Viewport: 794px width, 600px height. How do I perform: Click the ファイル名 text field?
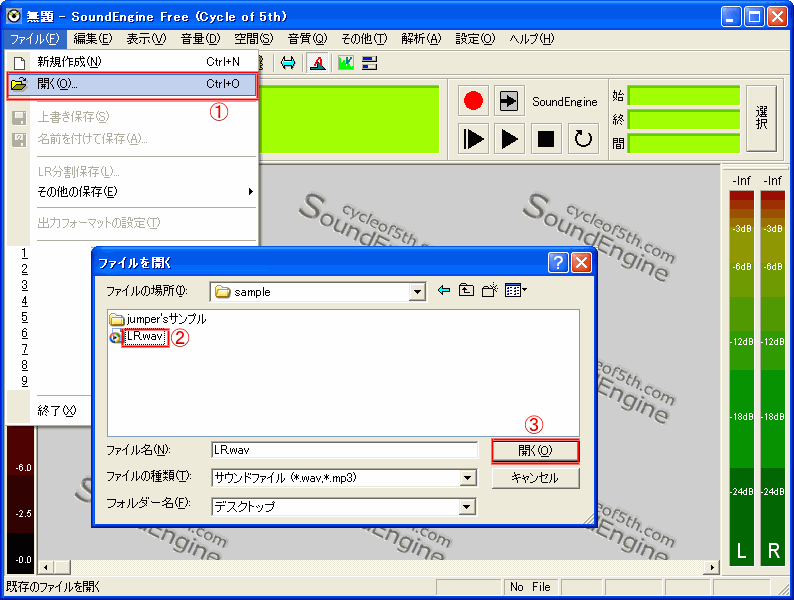coord(344,451)
